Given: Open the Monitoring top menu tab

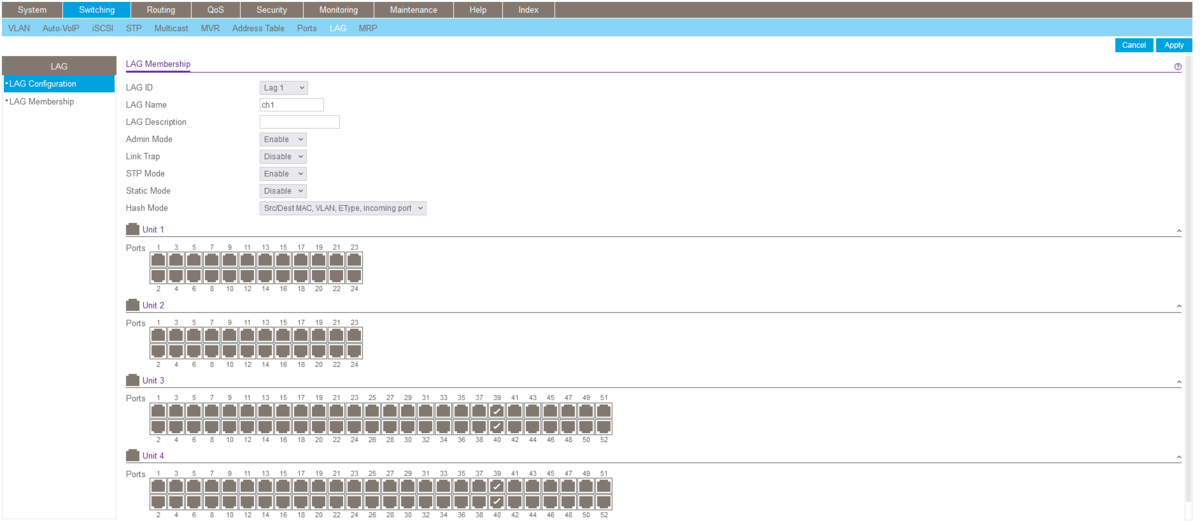Looking at the screenshot, I should point(338,10).
